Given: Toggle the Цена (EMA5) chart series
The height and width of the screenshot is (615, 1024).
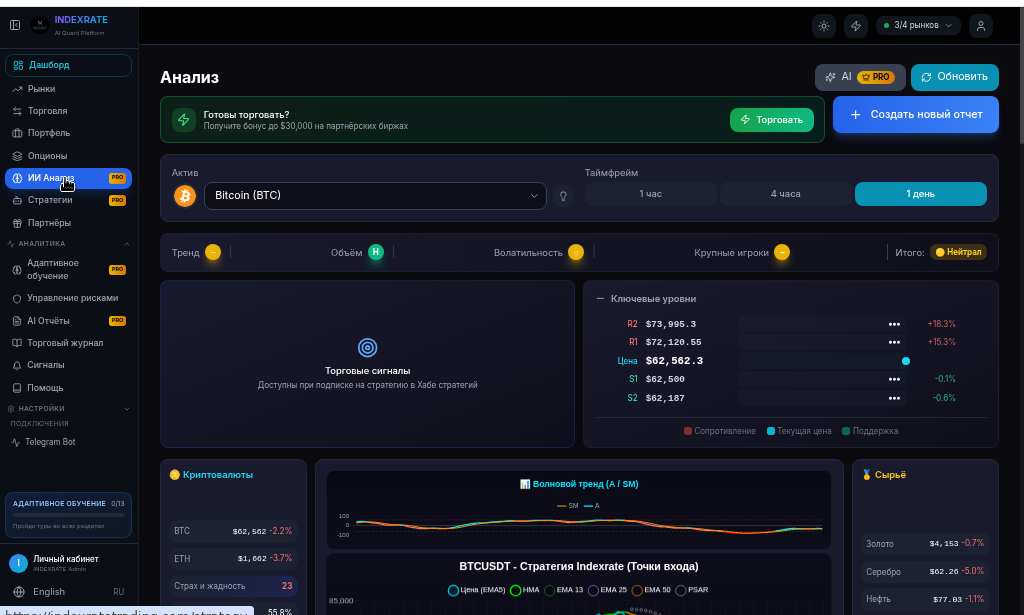Looking at the screenshot, I should [477, 590].
